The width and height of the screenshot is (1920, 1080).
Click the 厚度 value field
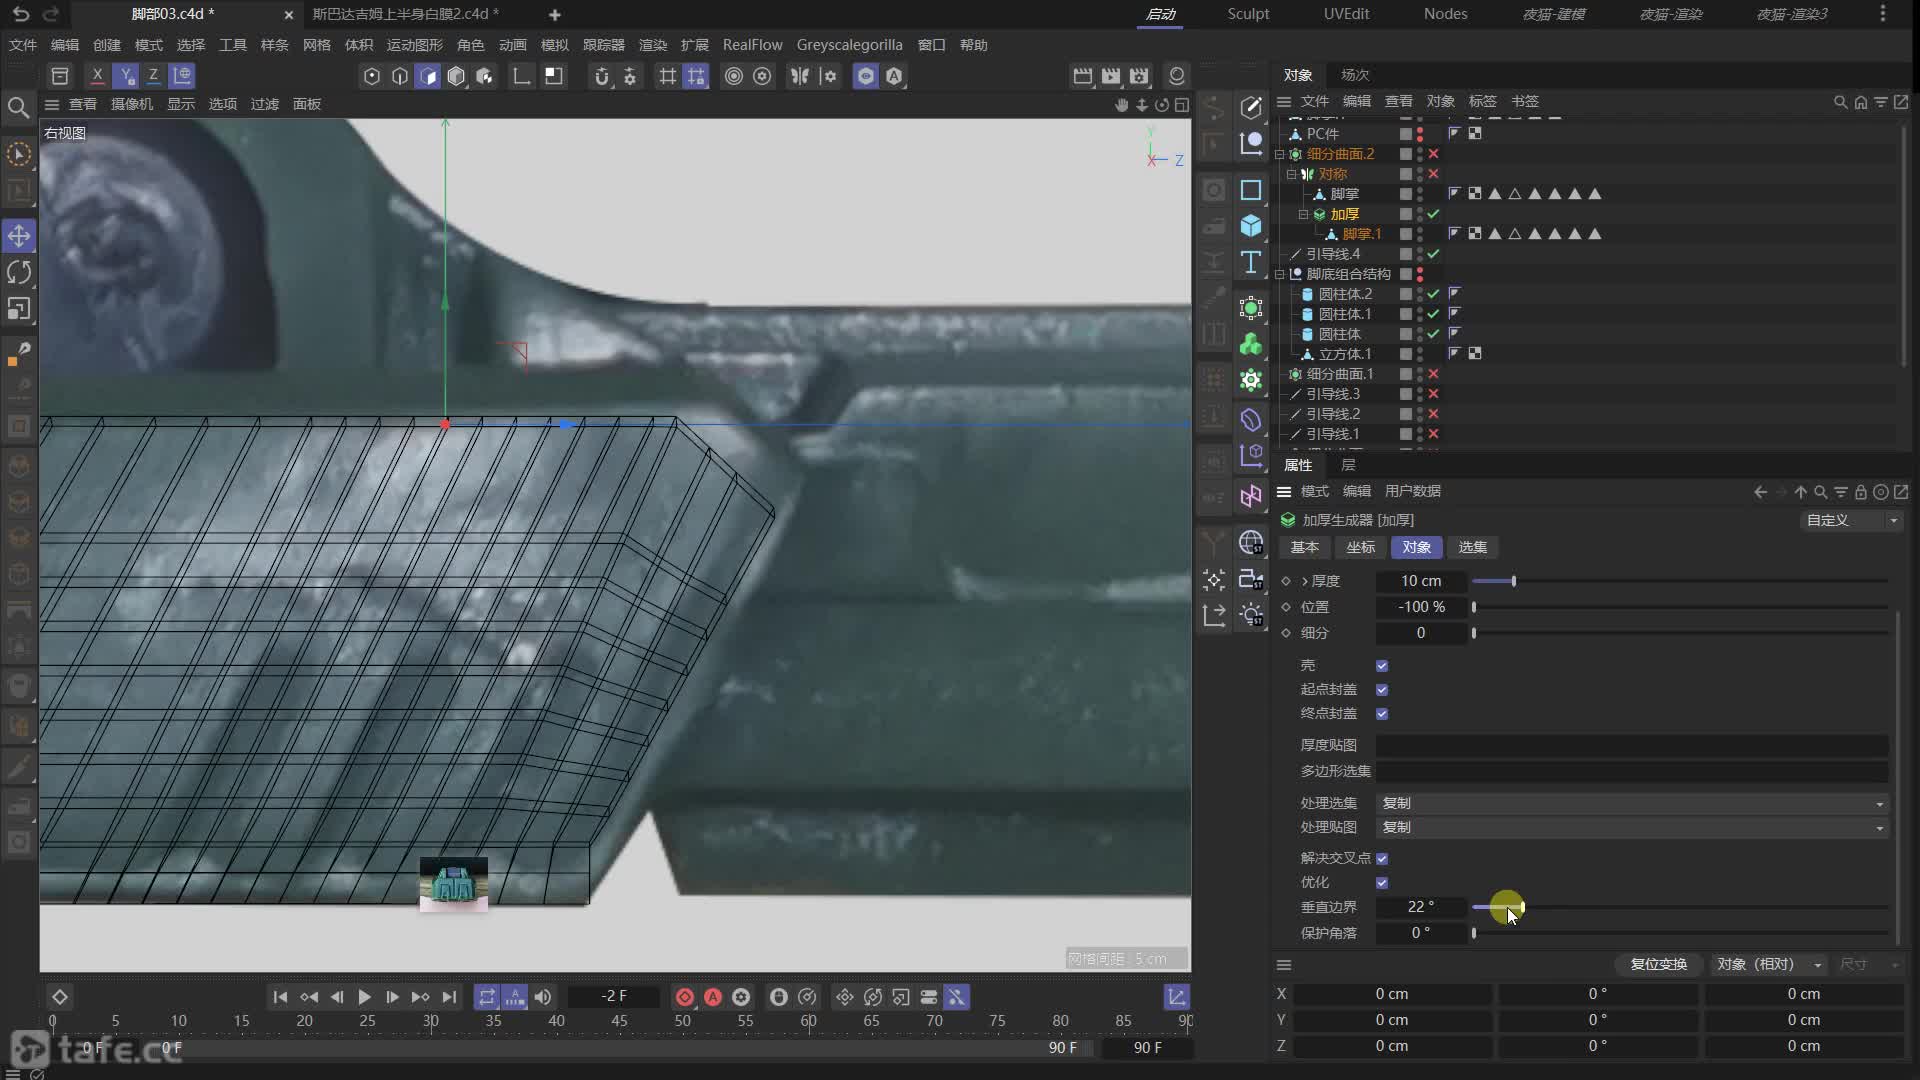1421,581
